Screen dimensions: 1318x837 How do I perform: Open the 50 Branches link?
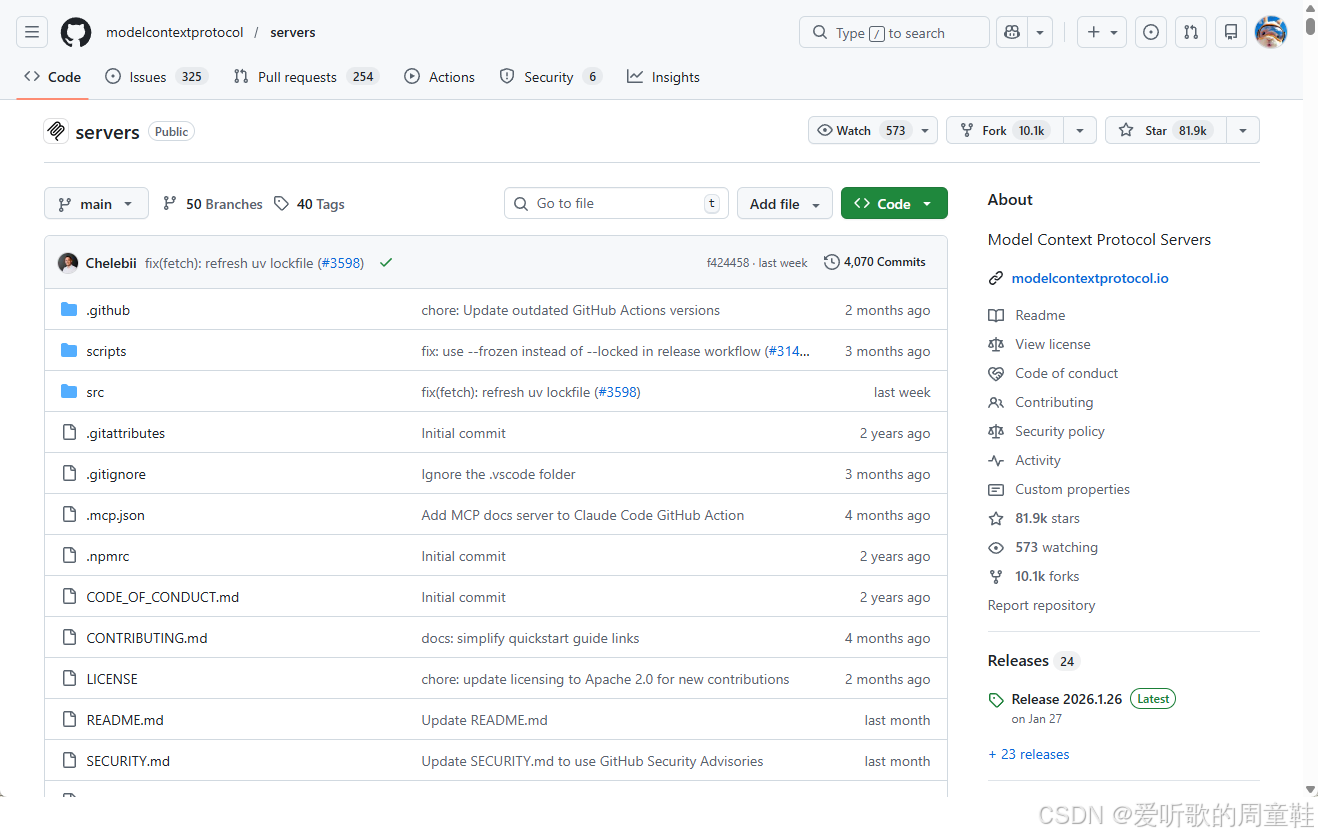click(x=213, y=204)
